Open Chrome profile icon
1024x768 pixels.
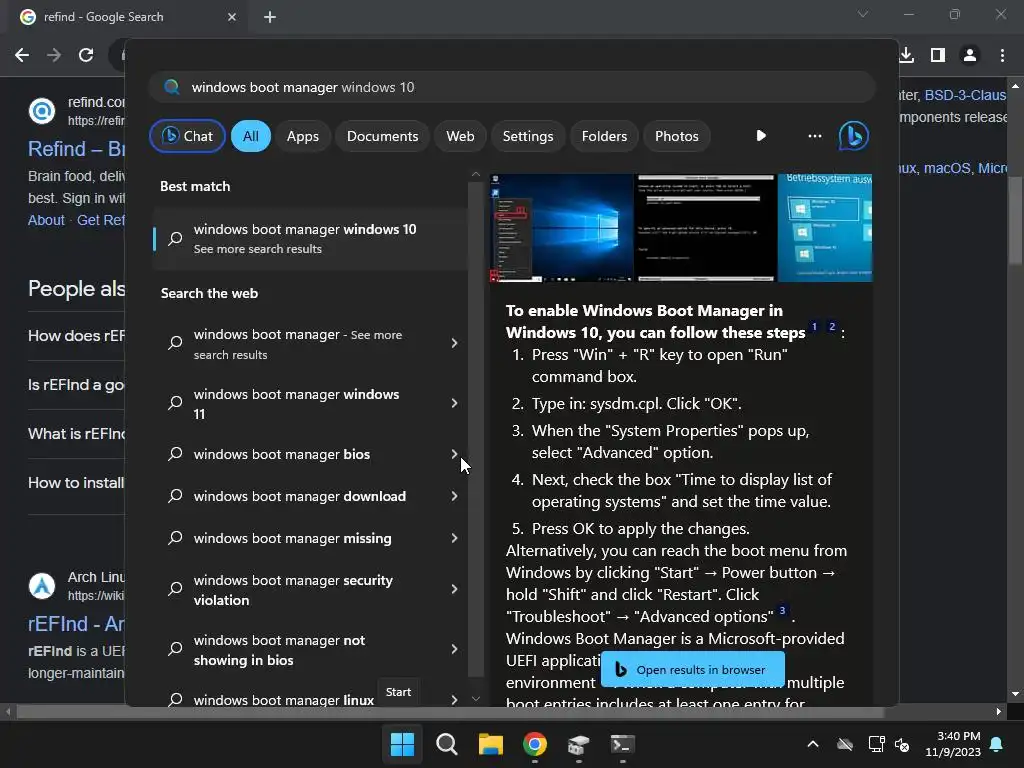tap(970, 55)
